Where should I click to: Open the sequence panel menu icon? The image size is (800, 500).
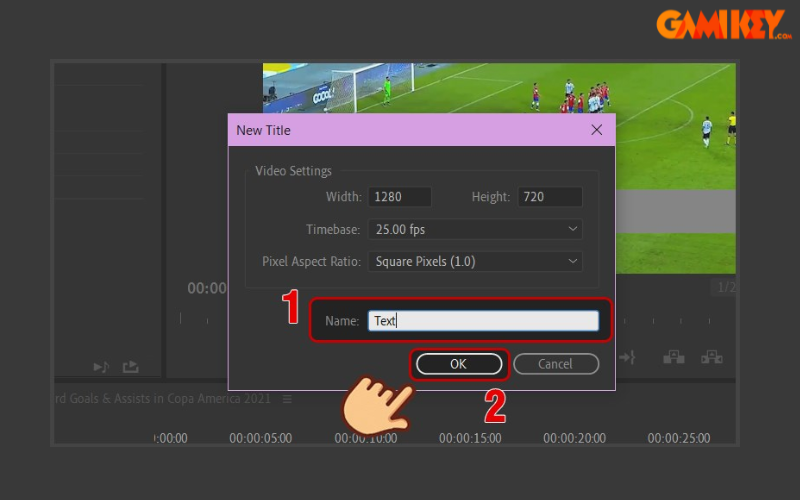tap(287, 399)
